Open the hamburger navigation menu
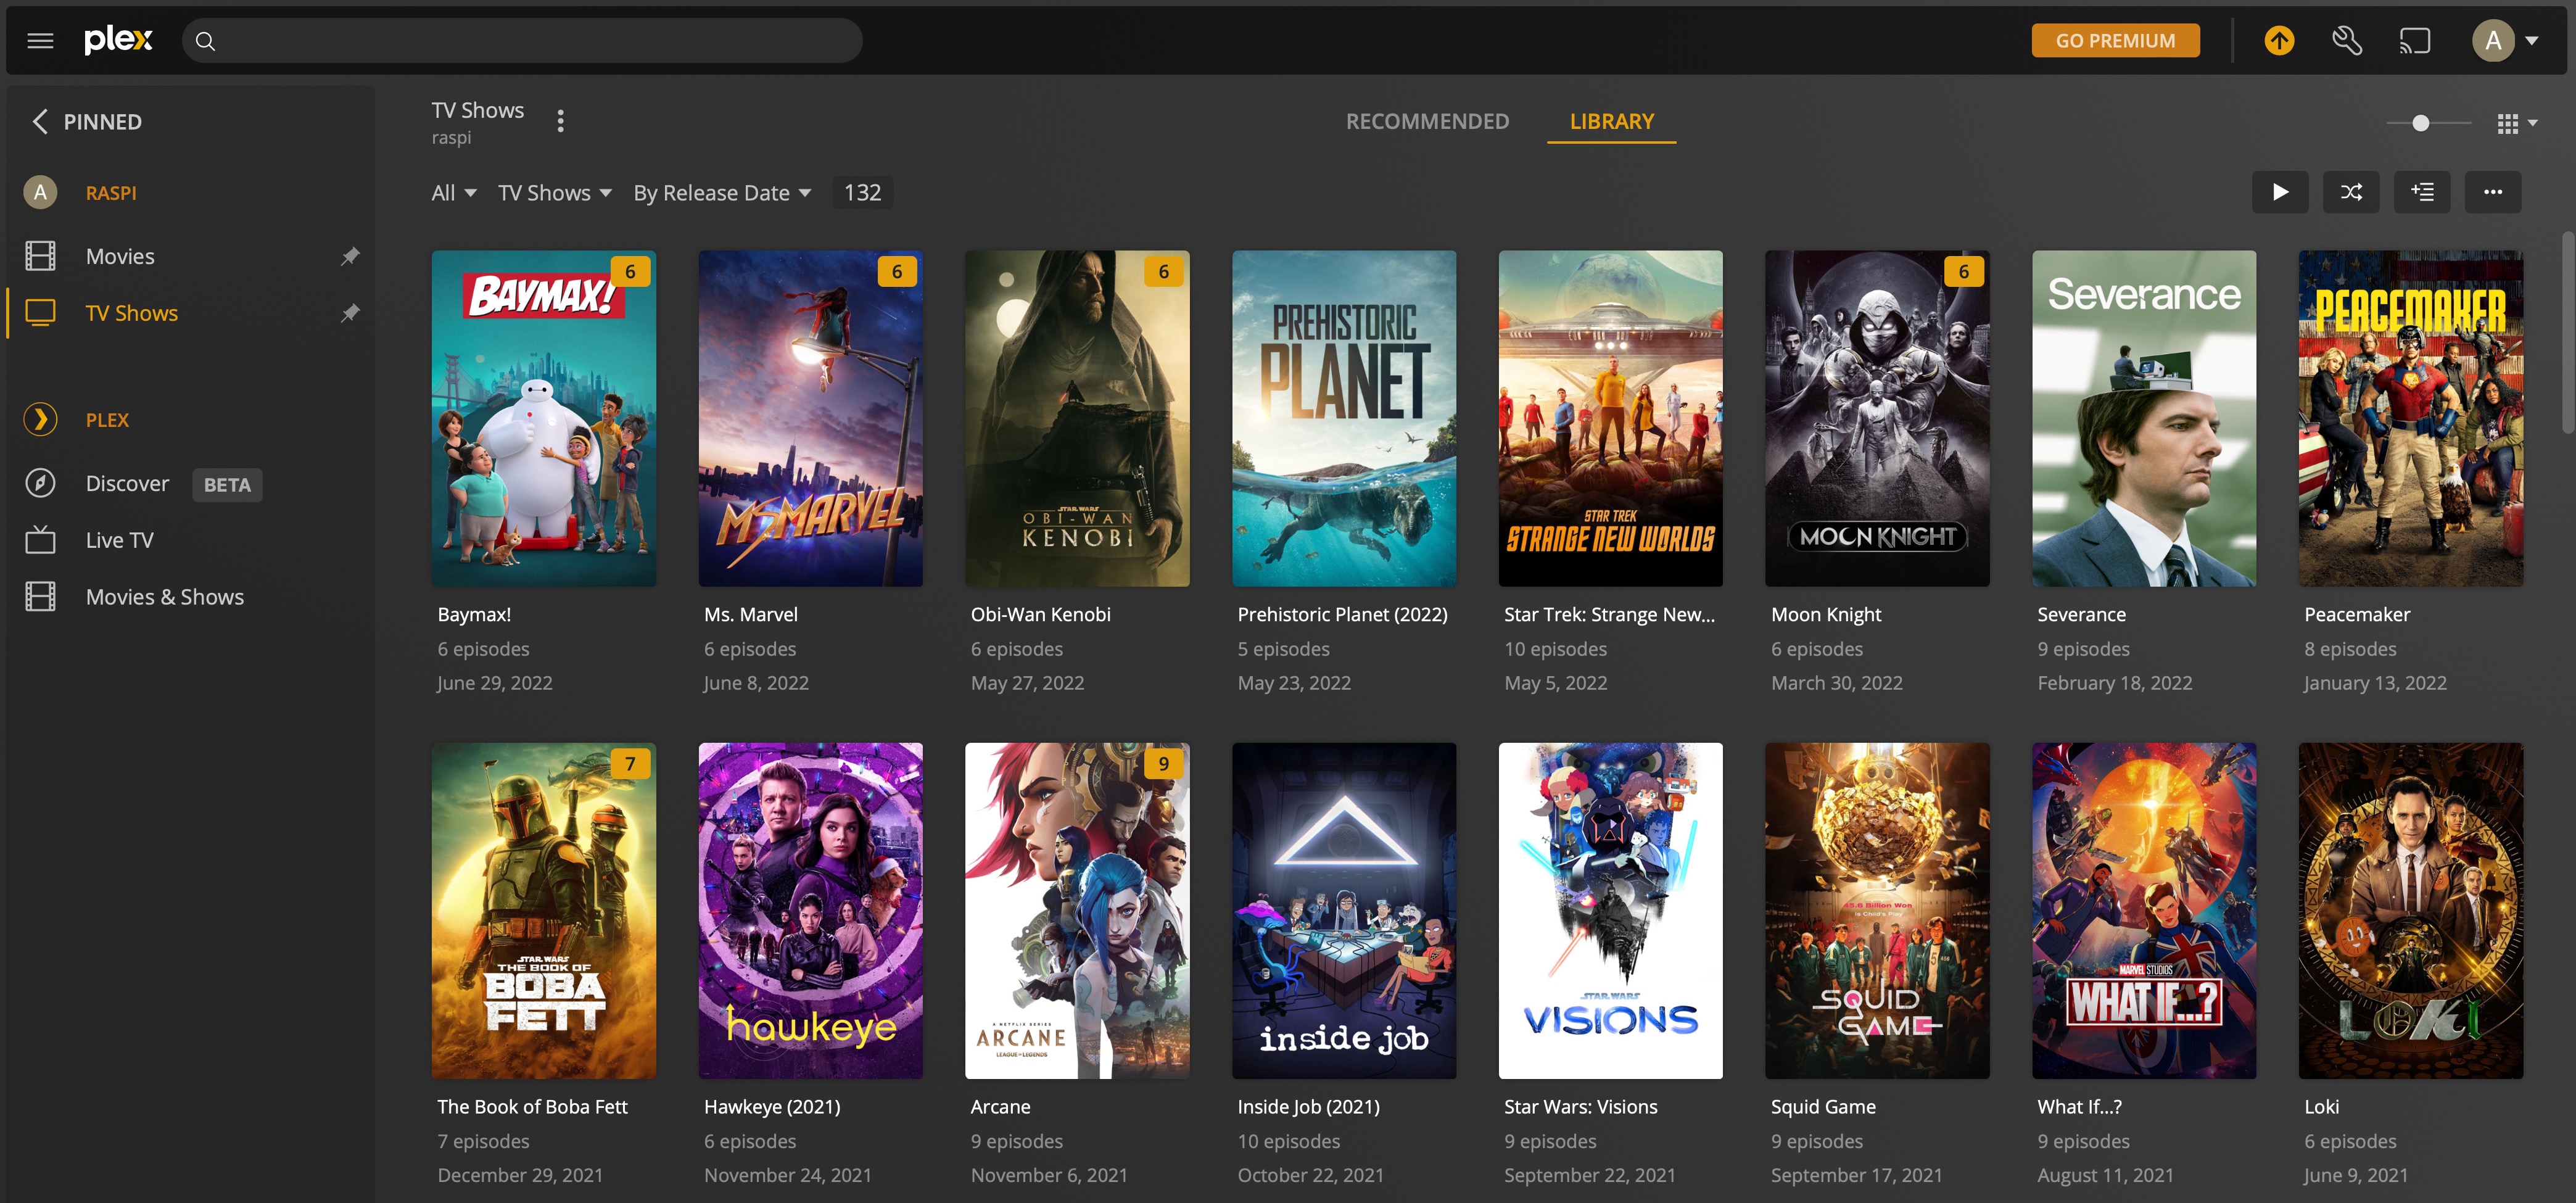The image size is (2576, 1203). 40,41
